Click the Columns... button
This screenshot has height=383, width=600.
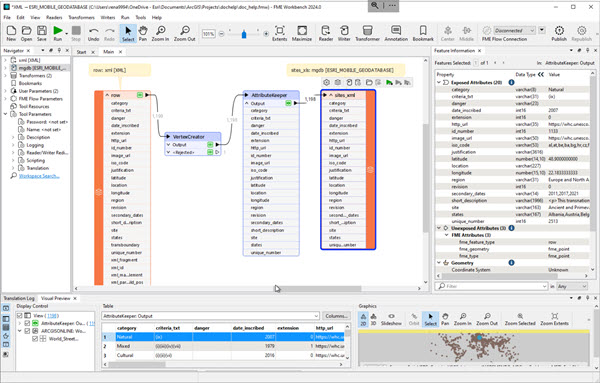tap(336, 316)
